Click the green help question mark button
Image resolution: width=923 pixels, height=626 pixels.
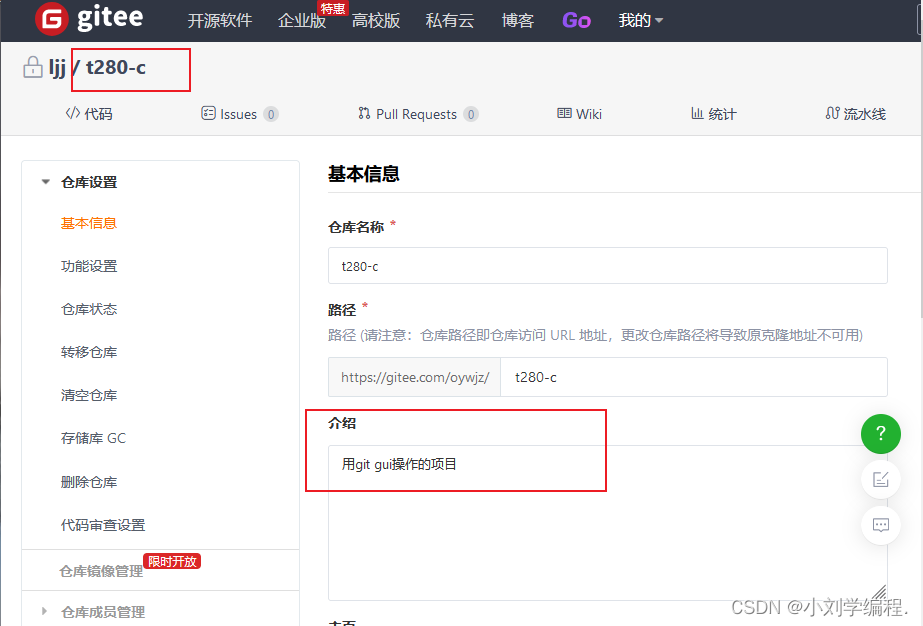coord(881,434)
